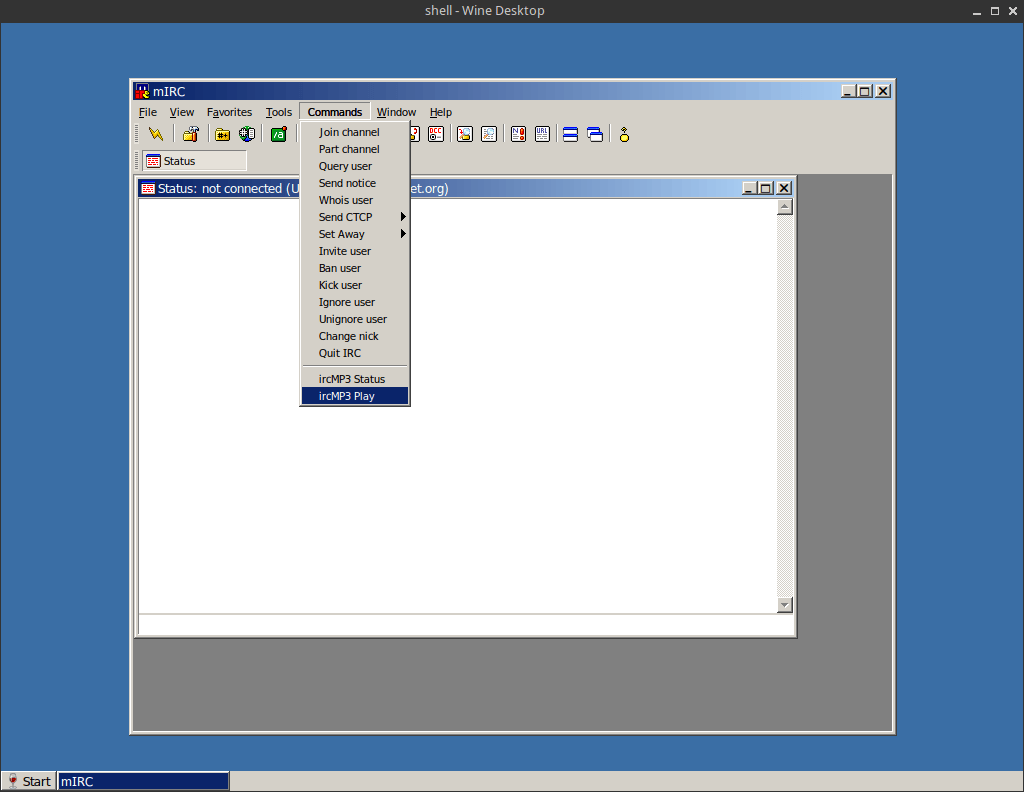Viewport: 1024px width, 792px height.
Task: Select Change nick in the menu
Action: click(x=348, y=336)
